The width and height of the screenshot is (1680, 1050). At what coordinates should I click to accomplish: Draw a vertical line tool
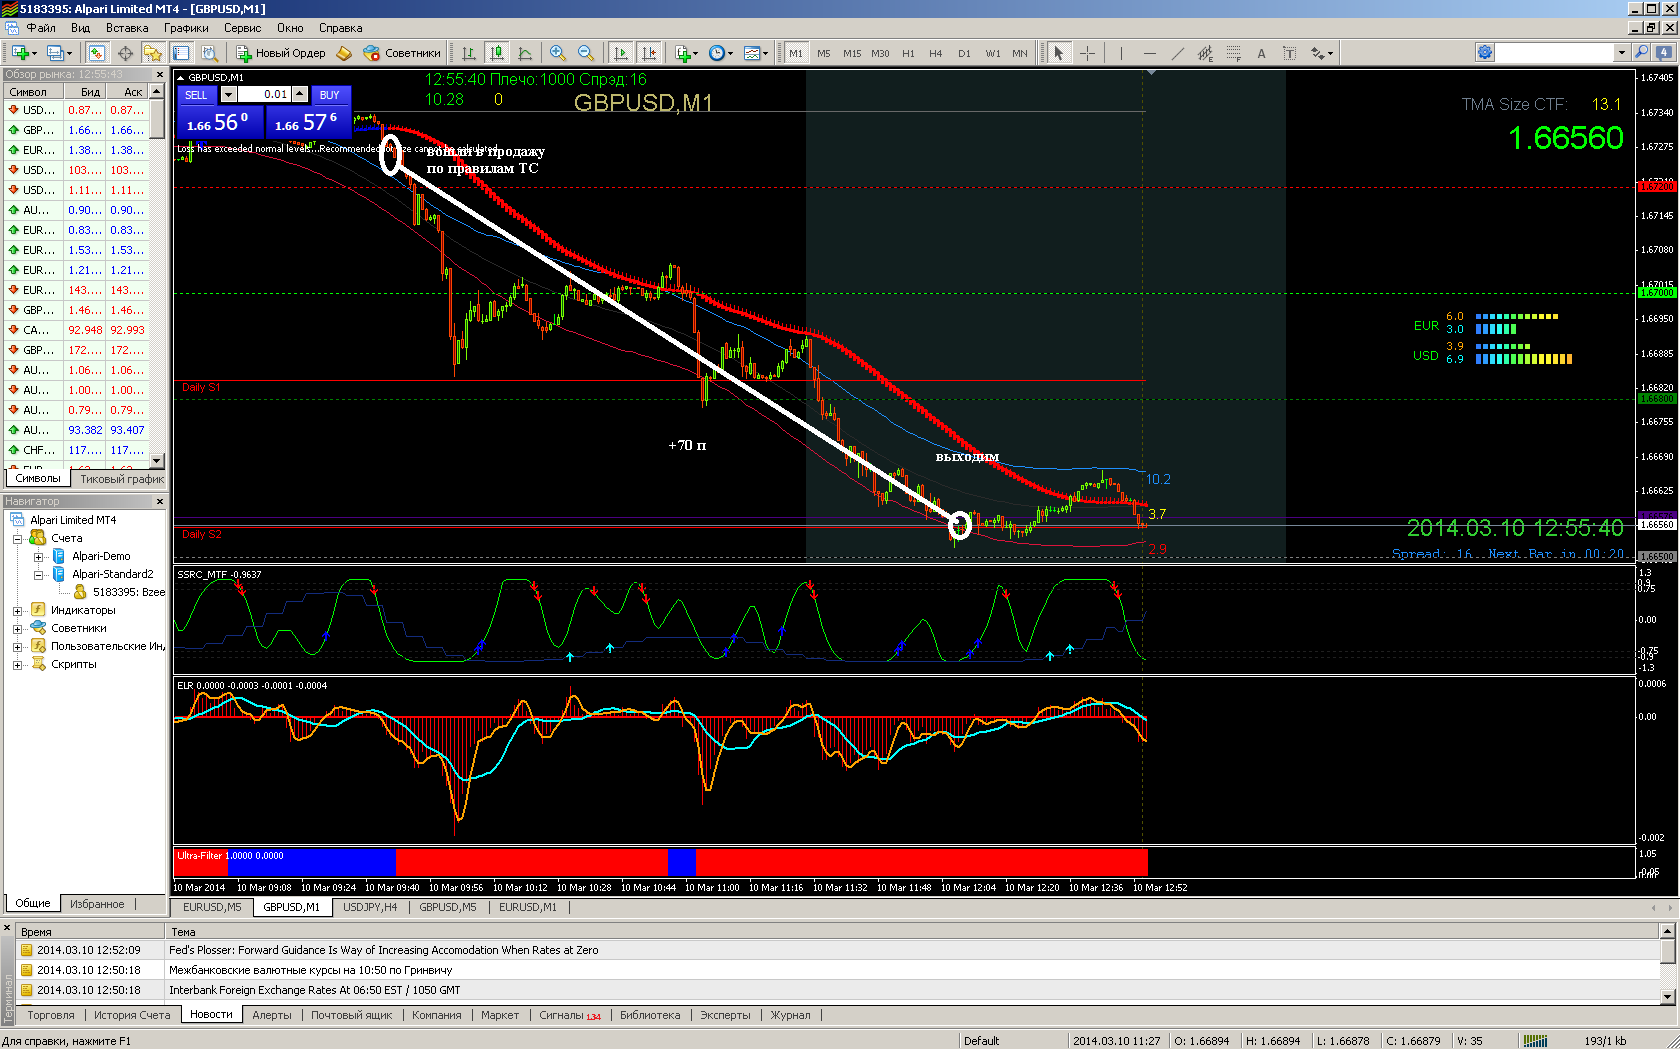tap(1121, 53)
